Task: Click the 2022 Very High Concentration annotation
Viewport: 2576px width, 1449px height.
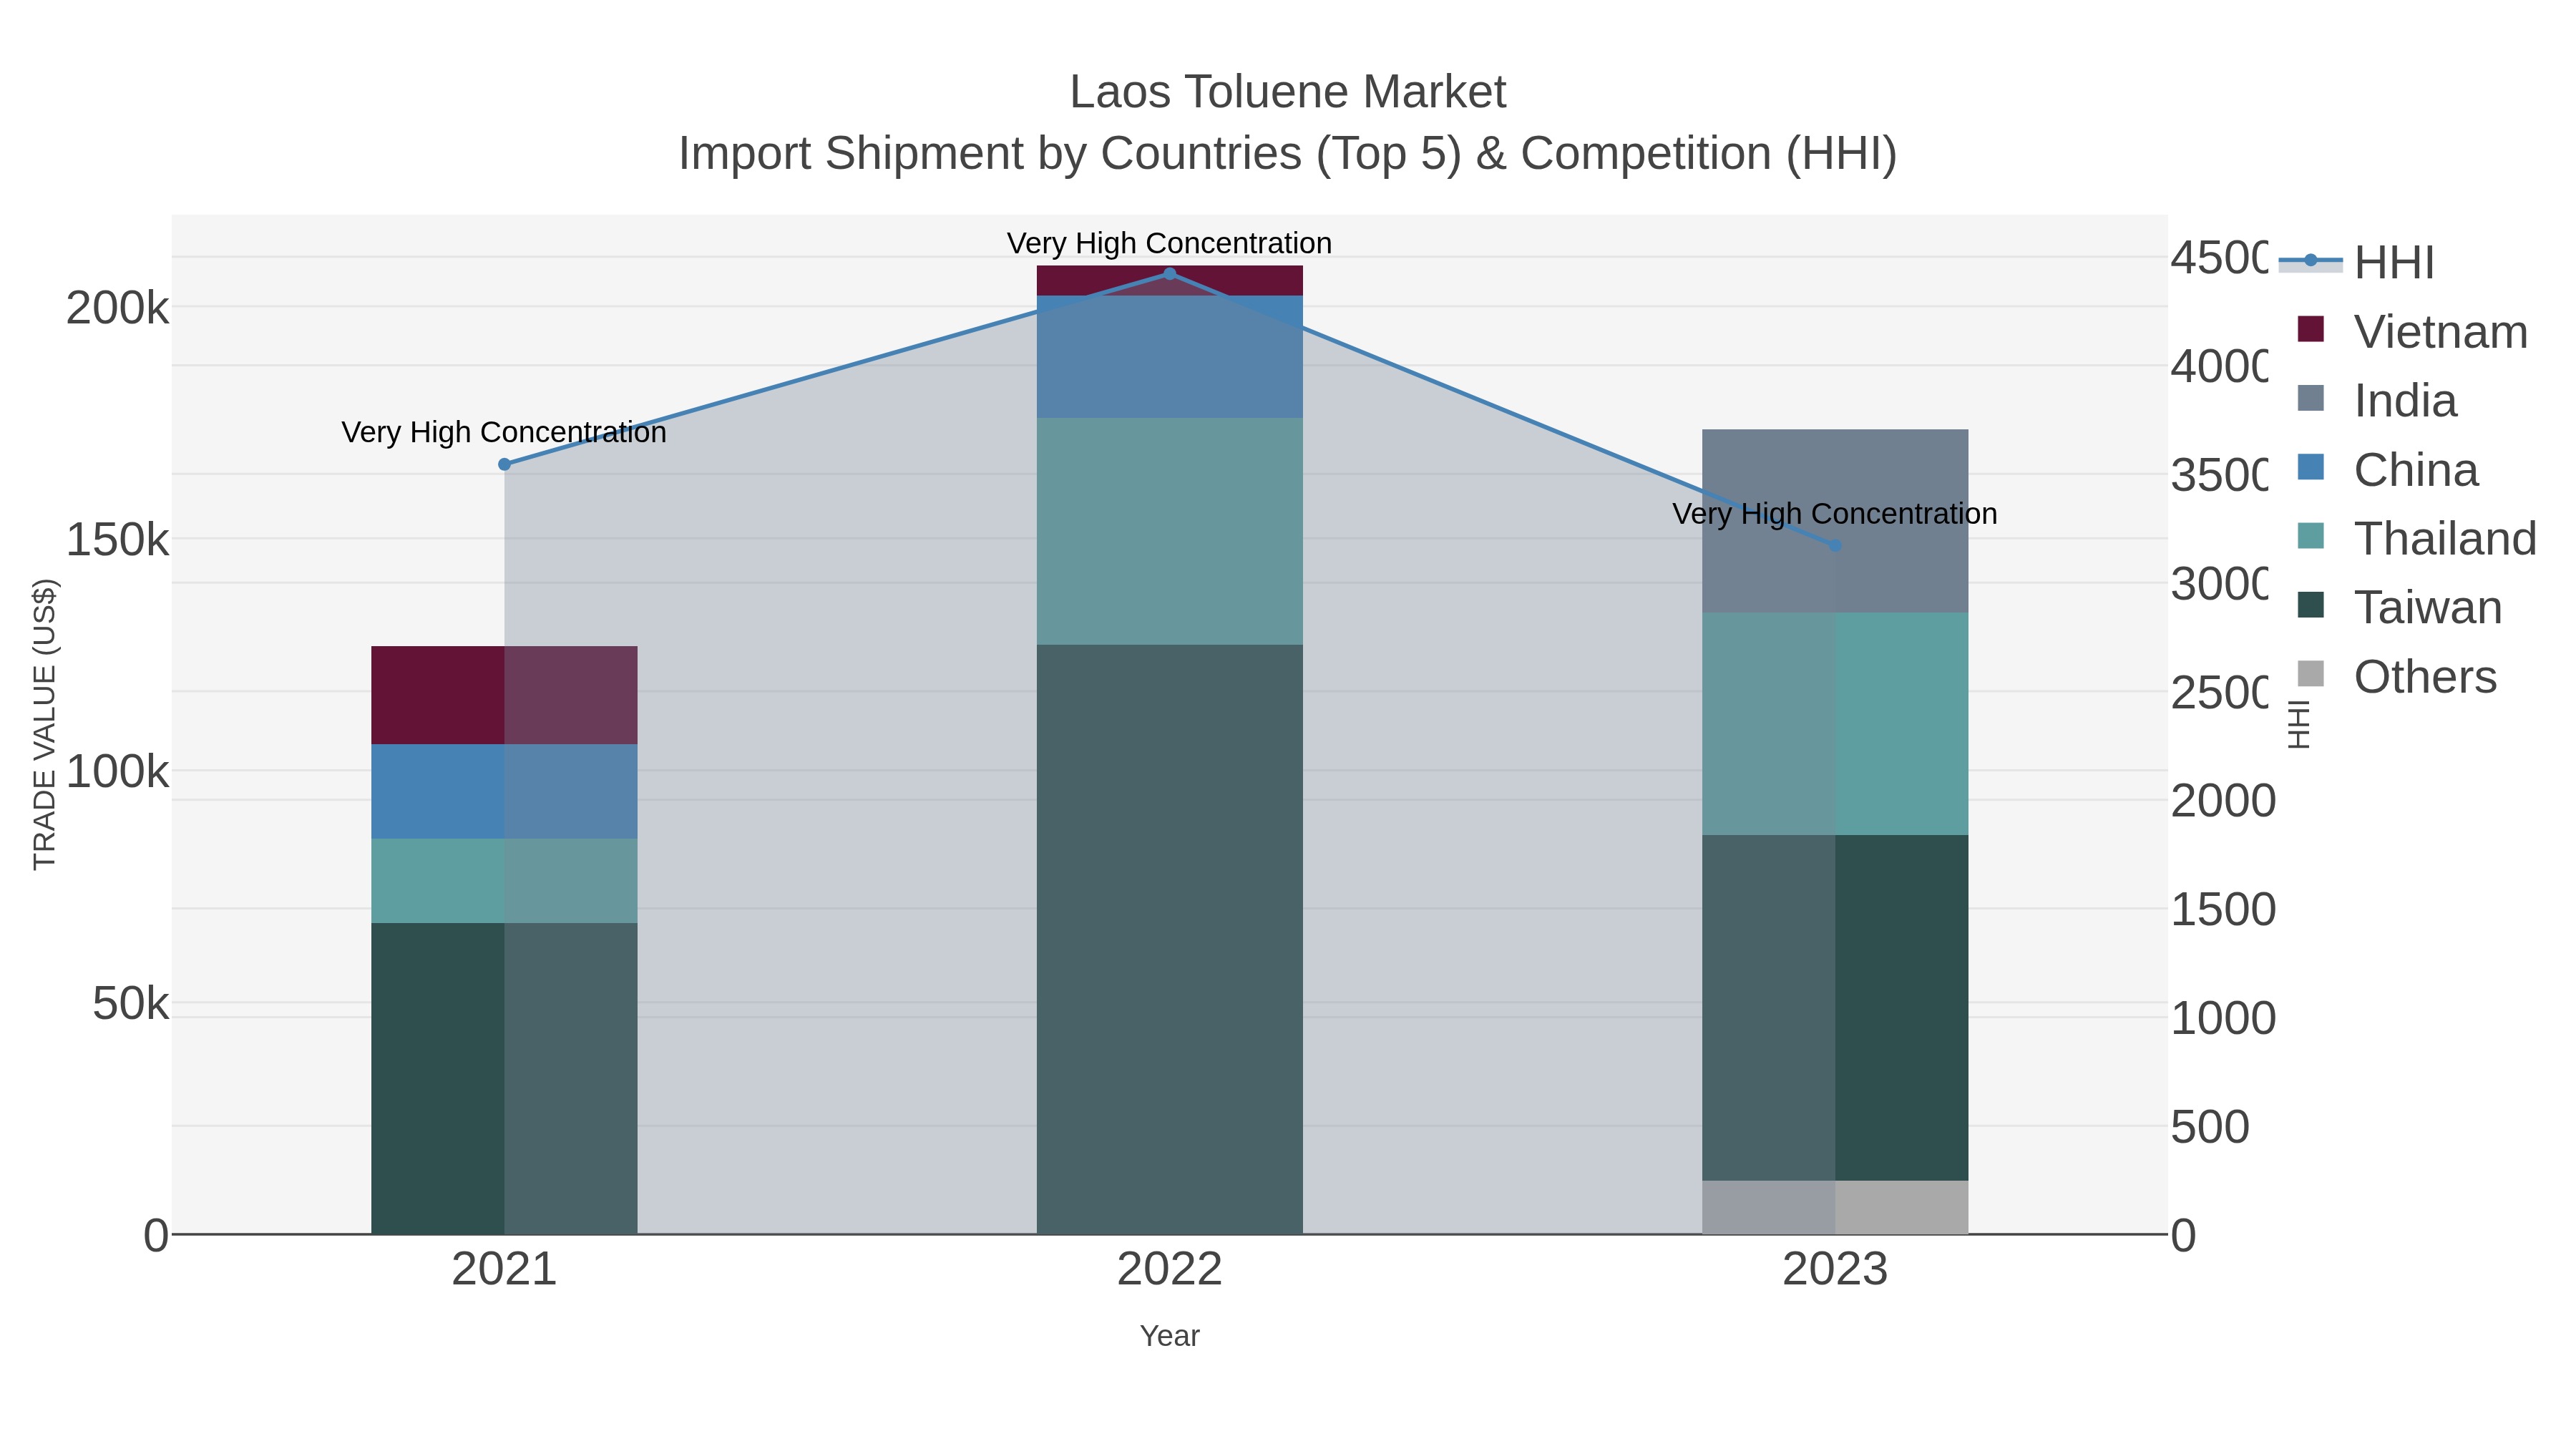Action: pyautogui.click(x=1169, y=243)
